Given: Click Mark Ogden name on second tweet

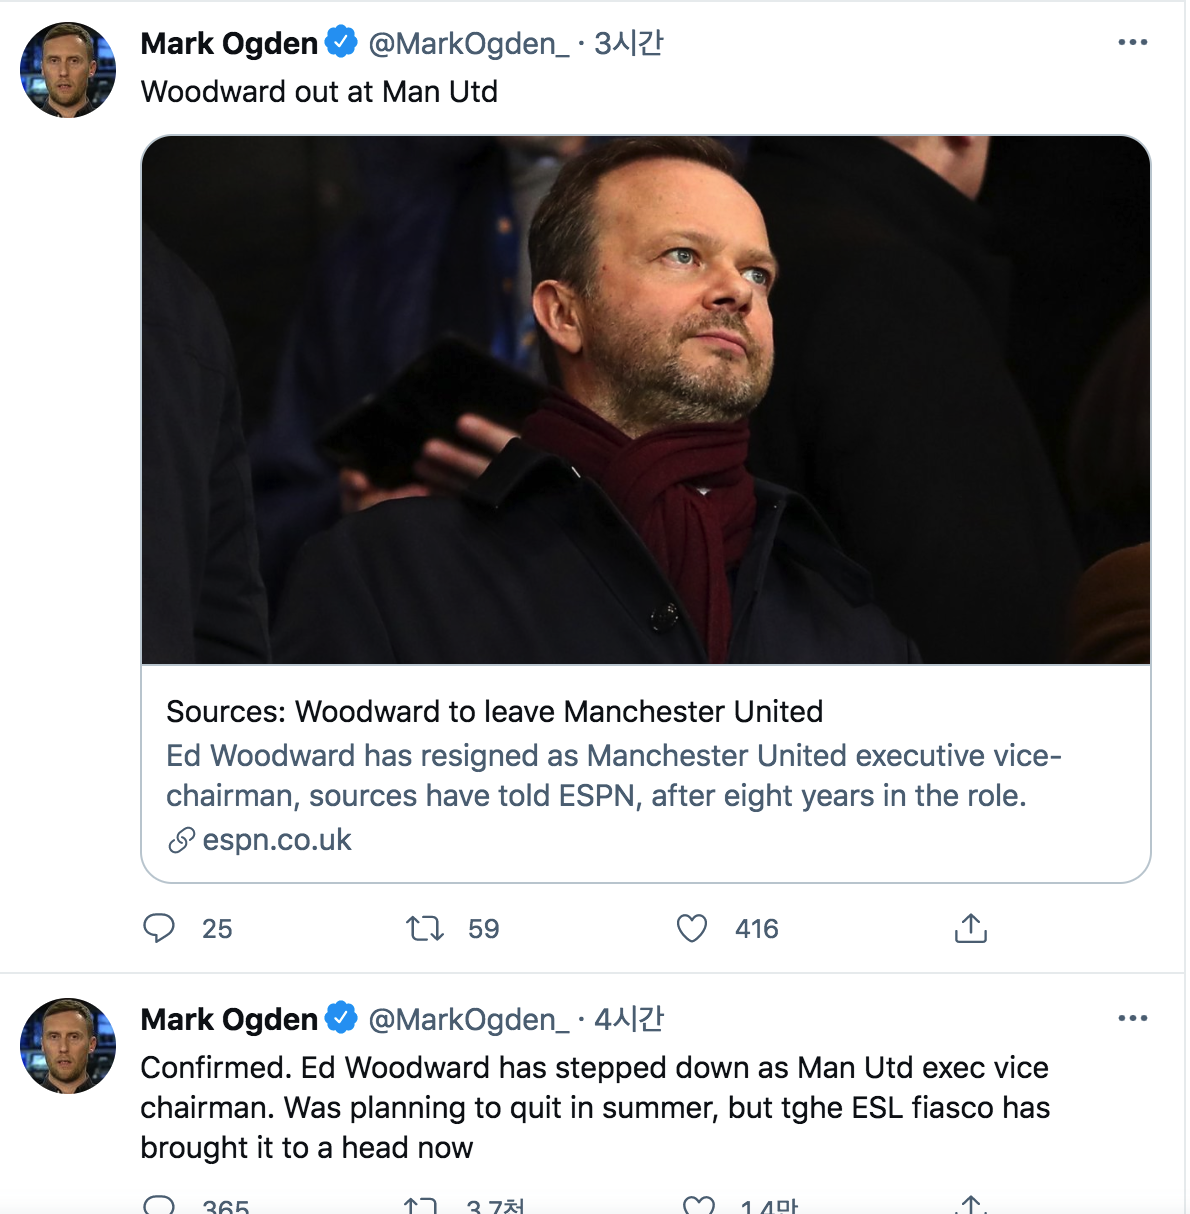Looking at the screenshot, I should pyautogui.click(x=229, y=1020).
